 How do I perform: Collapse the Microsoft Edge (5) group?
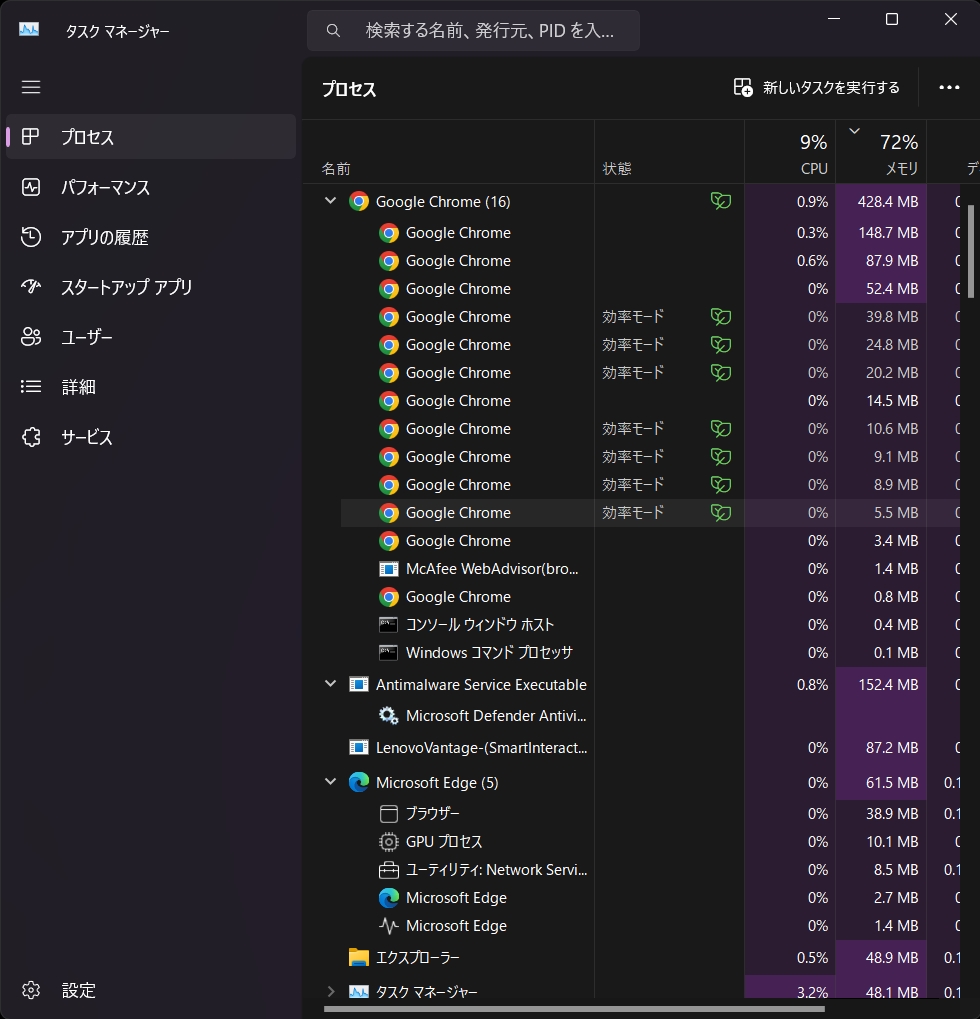(330, 781)
